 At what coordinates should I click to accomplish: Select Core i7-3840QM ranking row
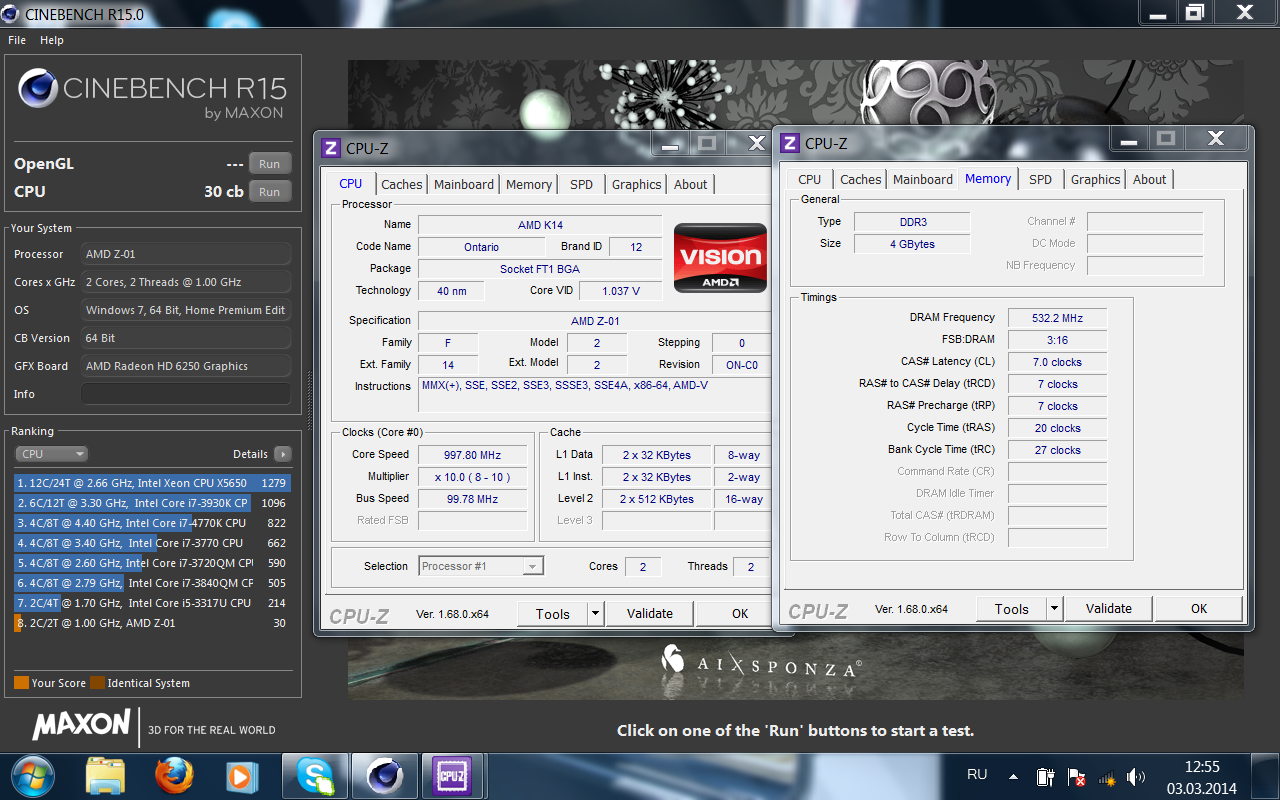[152, 583]
